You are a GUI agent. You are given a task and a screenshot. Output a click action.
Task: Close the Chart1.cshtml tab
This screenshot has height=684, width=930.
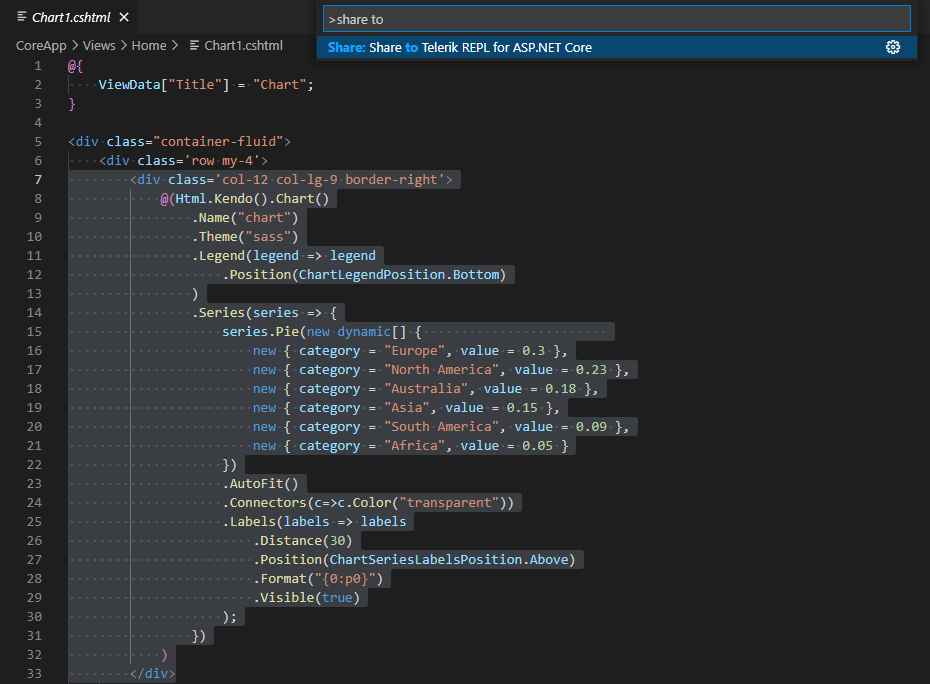pos(124,16)
